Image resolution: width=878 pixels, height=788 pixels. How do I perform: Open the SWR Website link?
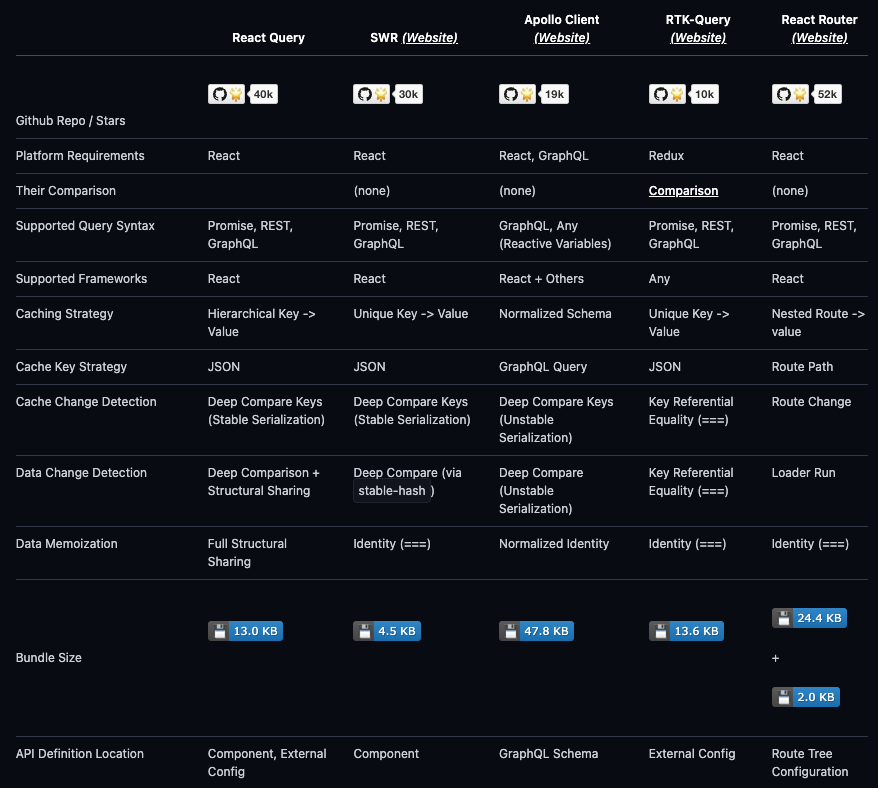(430, 38)
